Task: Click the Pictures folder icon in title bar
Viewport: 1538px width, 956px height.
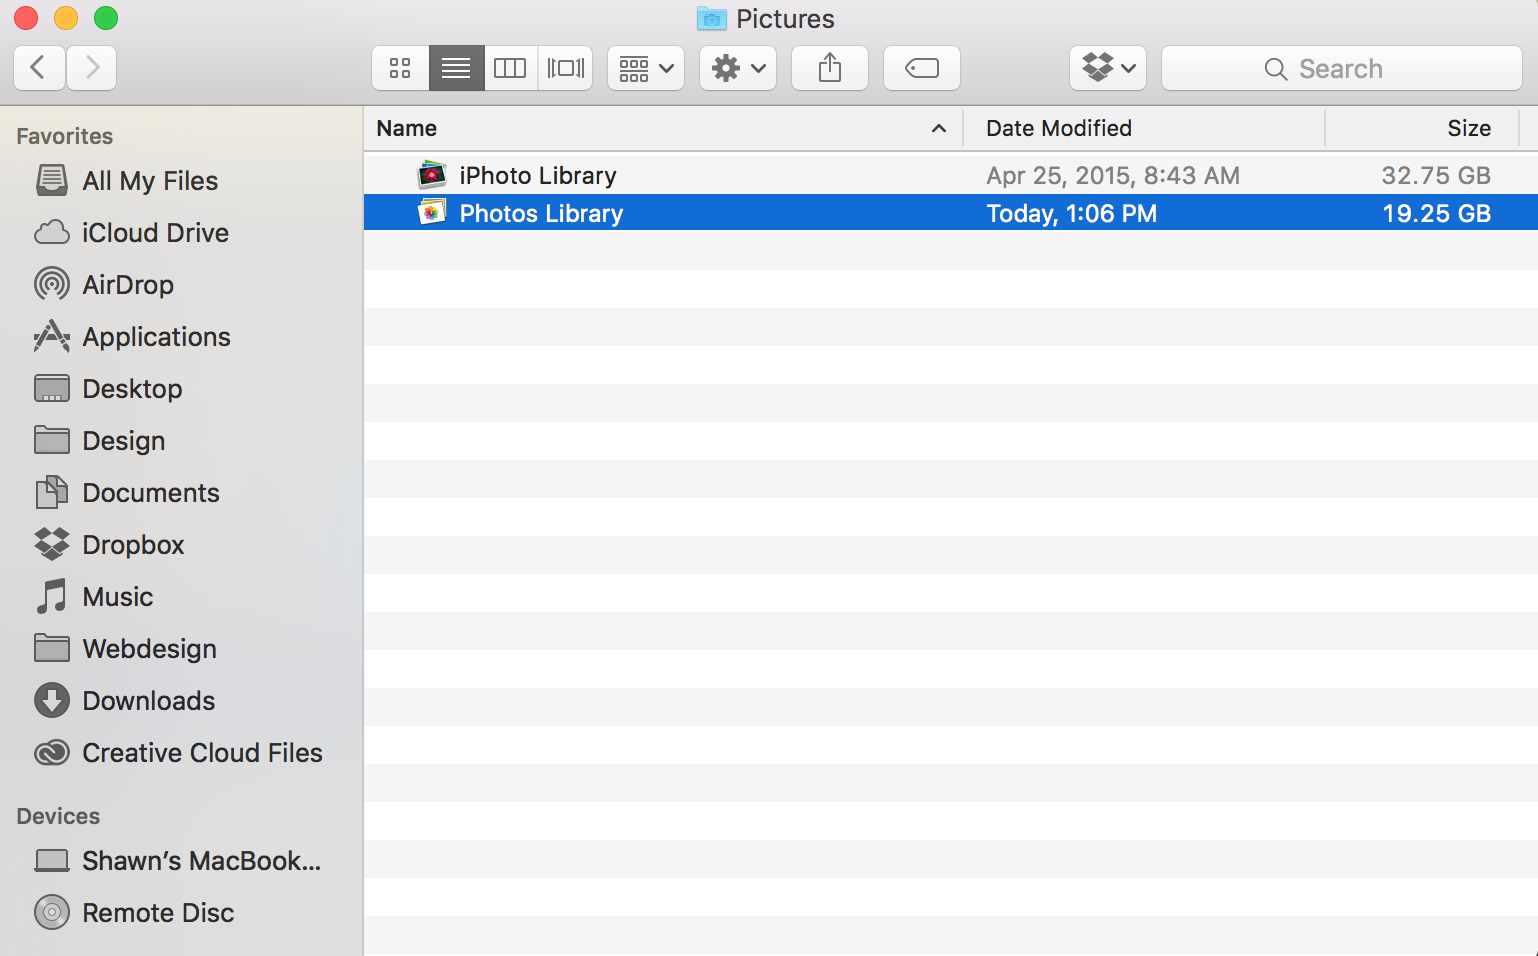Action: (712, 19)
